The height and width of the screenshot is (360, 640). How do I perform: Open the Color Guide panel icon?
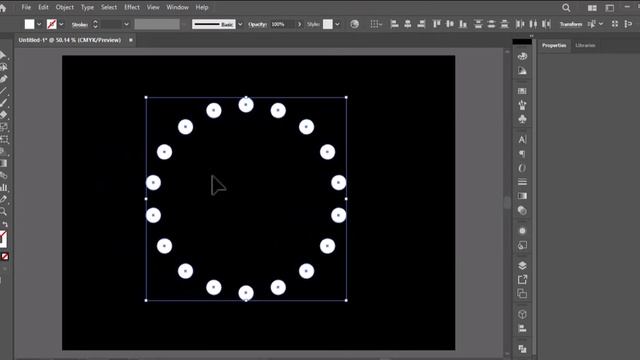tap(522, 71)
